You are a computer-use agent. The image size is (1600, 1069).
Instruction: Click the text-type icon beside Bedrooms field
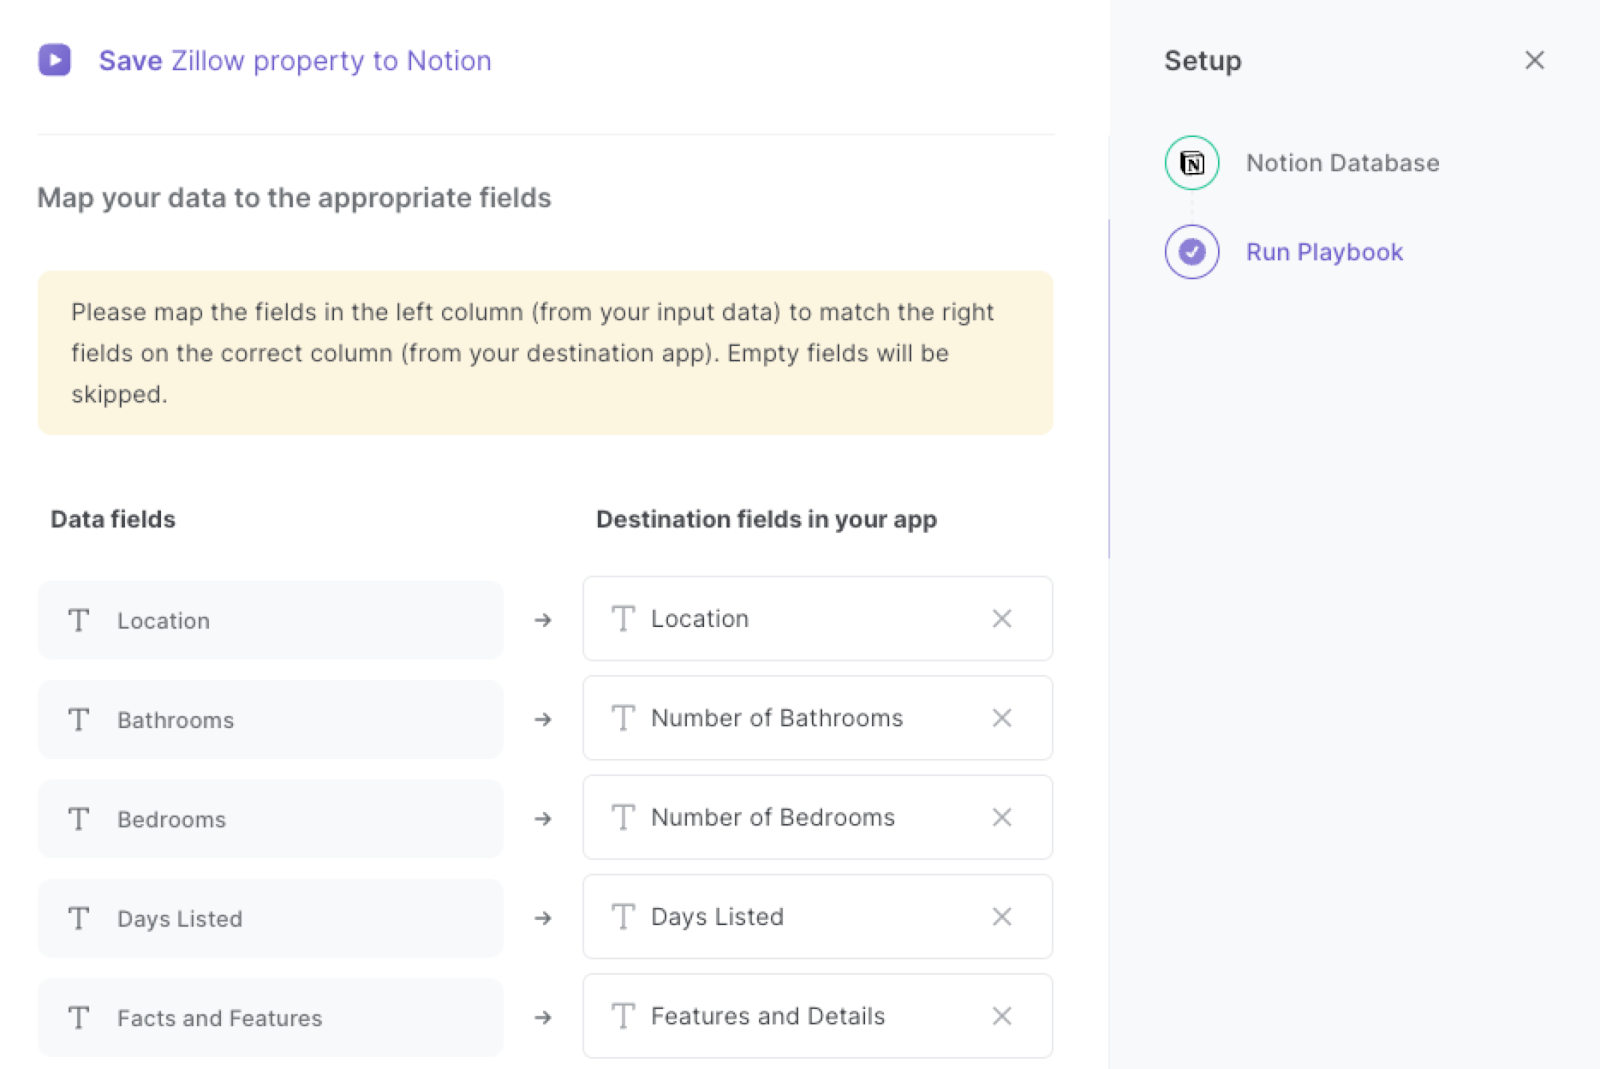click(x=79, y=818)
